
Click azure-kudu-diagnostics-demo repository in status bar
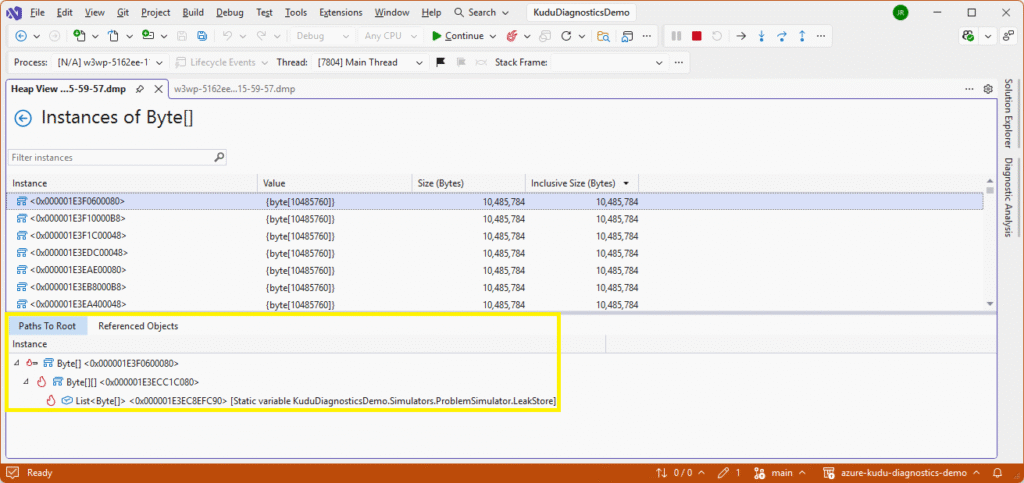tap(902, 473)
